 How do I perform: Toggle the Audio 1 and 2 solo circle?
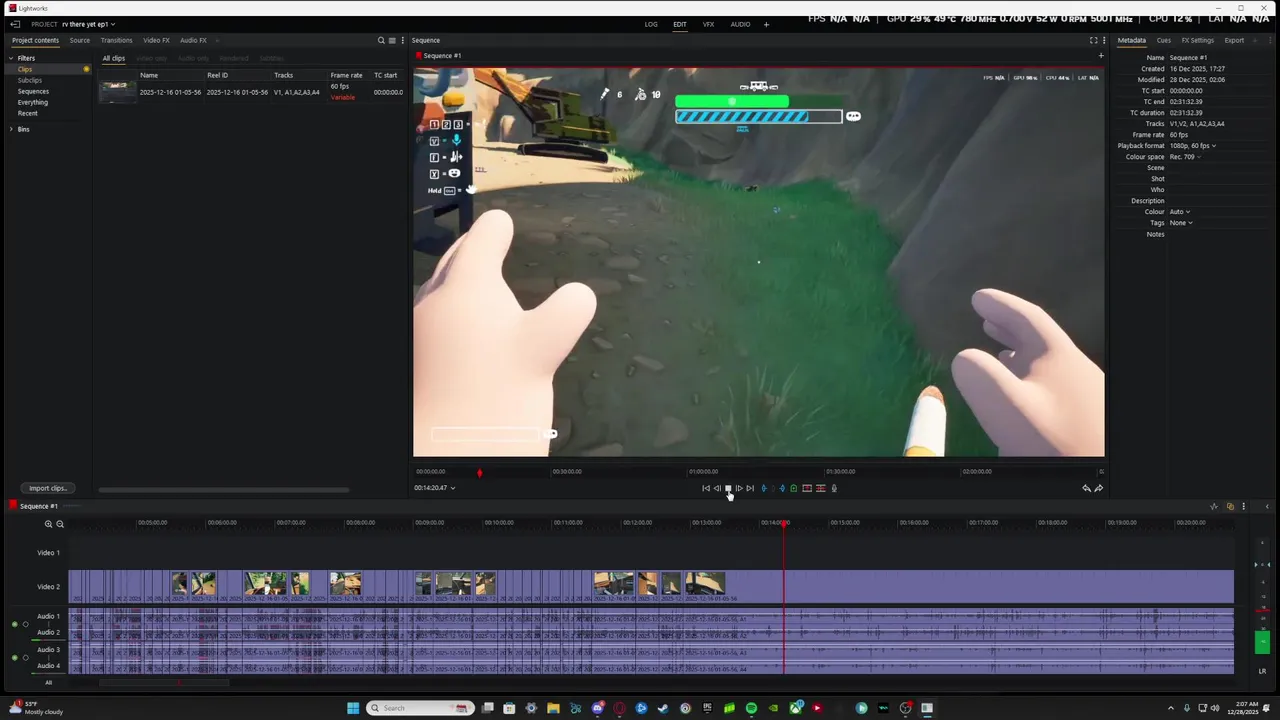point(25,624)
